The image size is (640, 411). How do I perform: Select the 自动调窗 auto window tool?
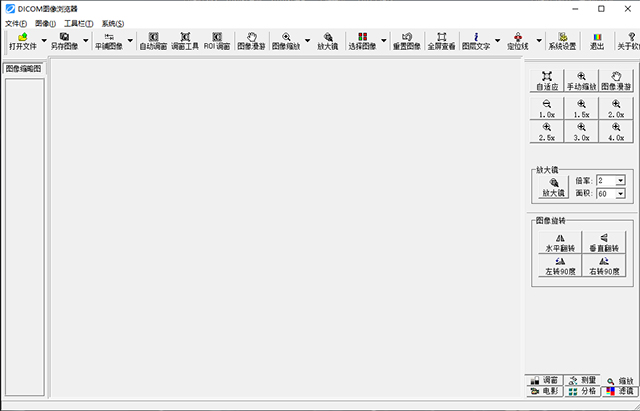click(x=153, y=41)
